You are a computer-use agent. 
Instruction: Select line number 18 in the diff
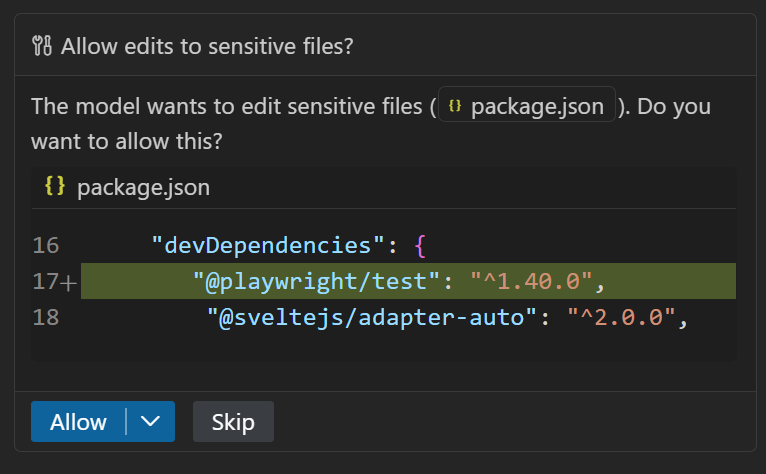pyautogui.click(x=46, y=318)
